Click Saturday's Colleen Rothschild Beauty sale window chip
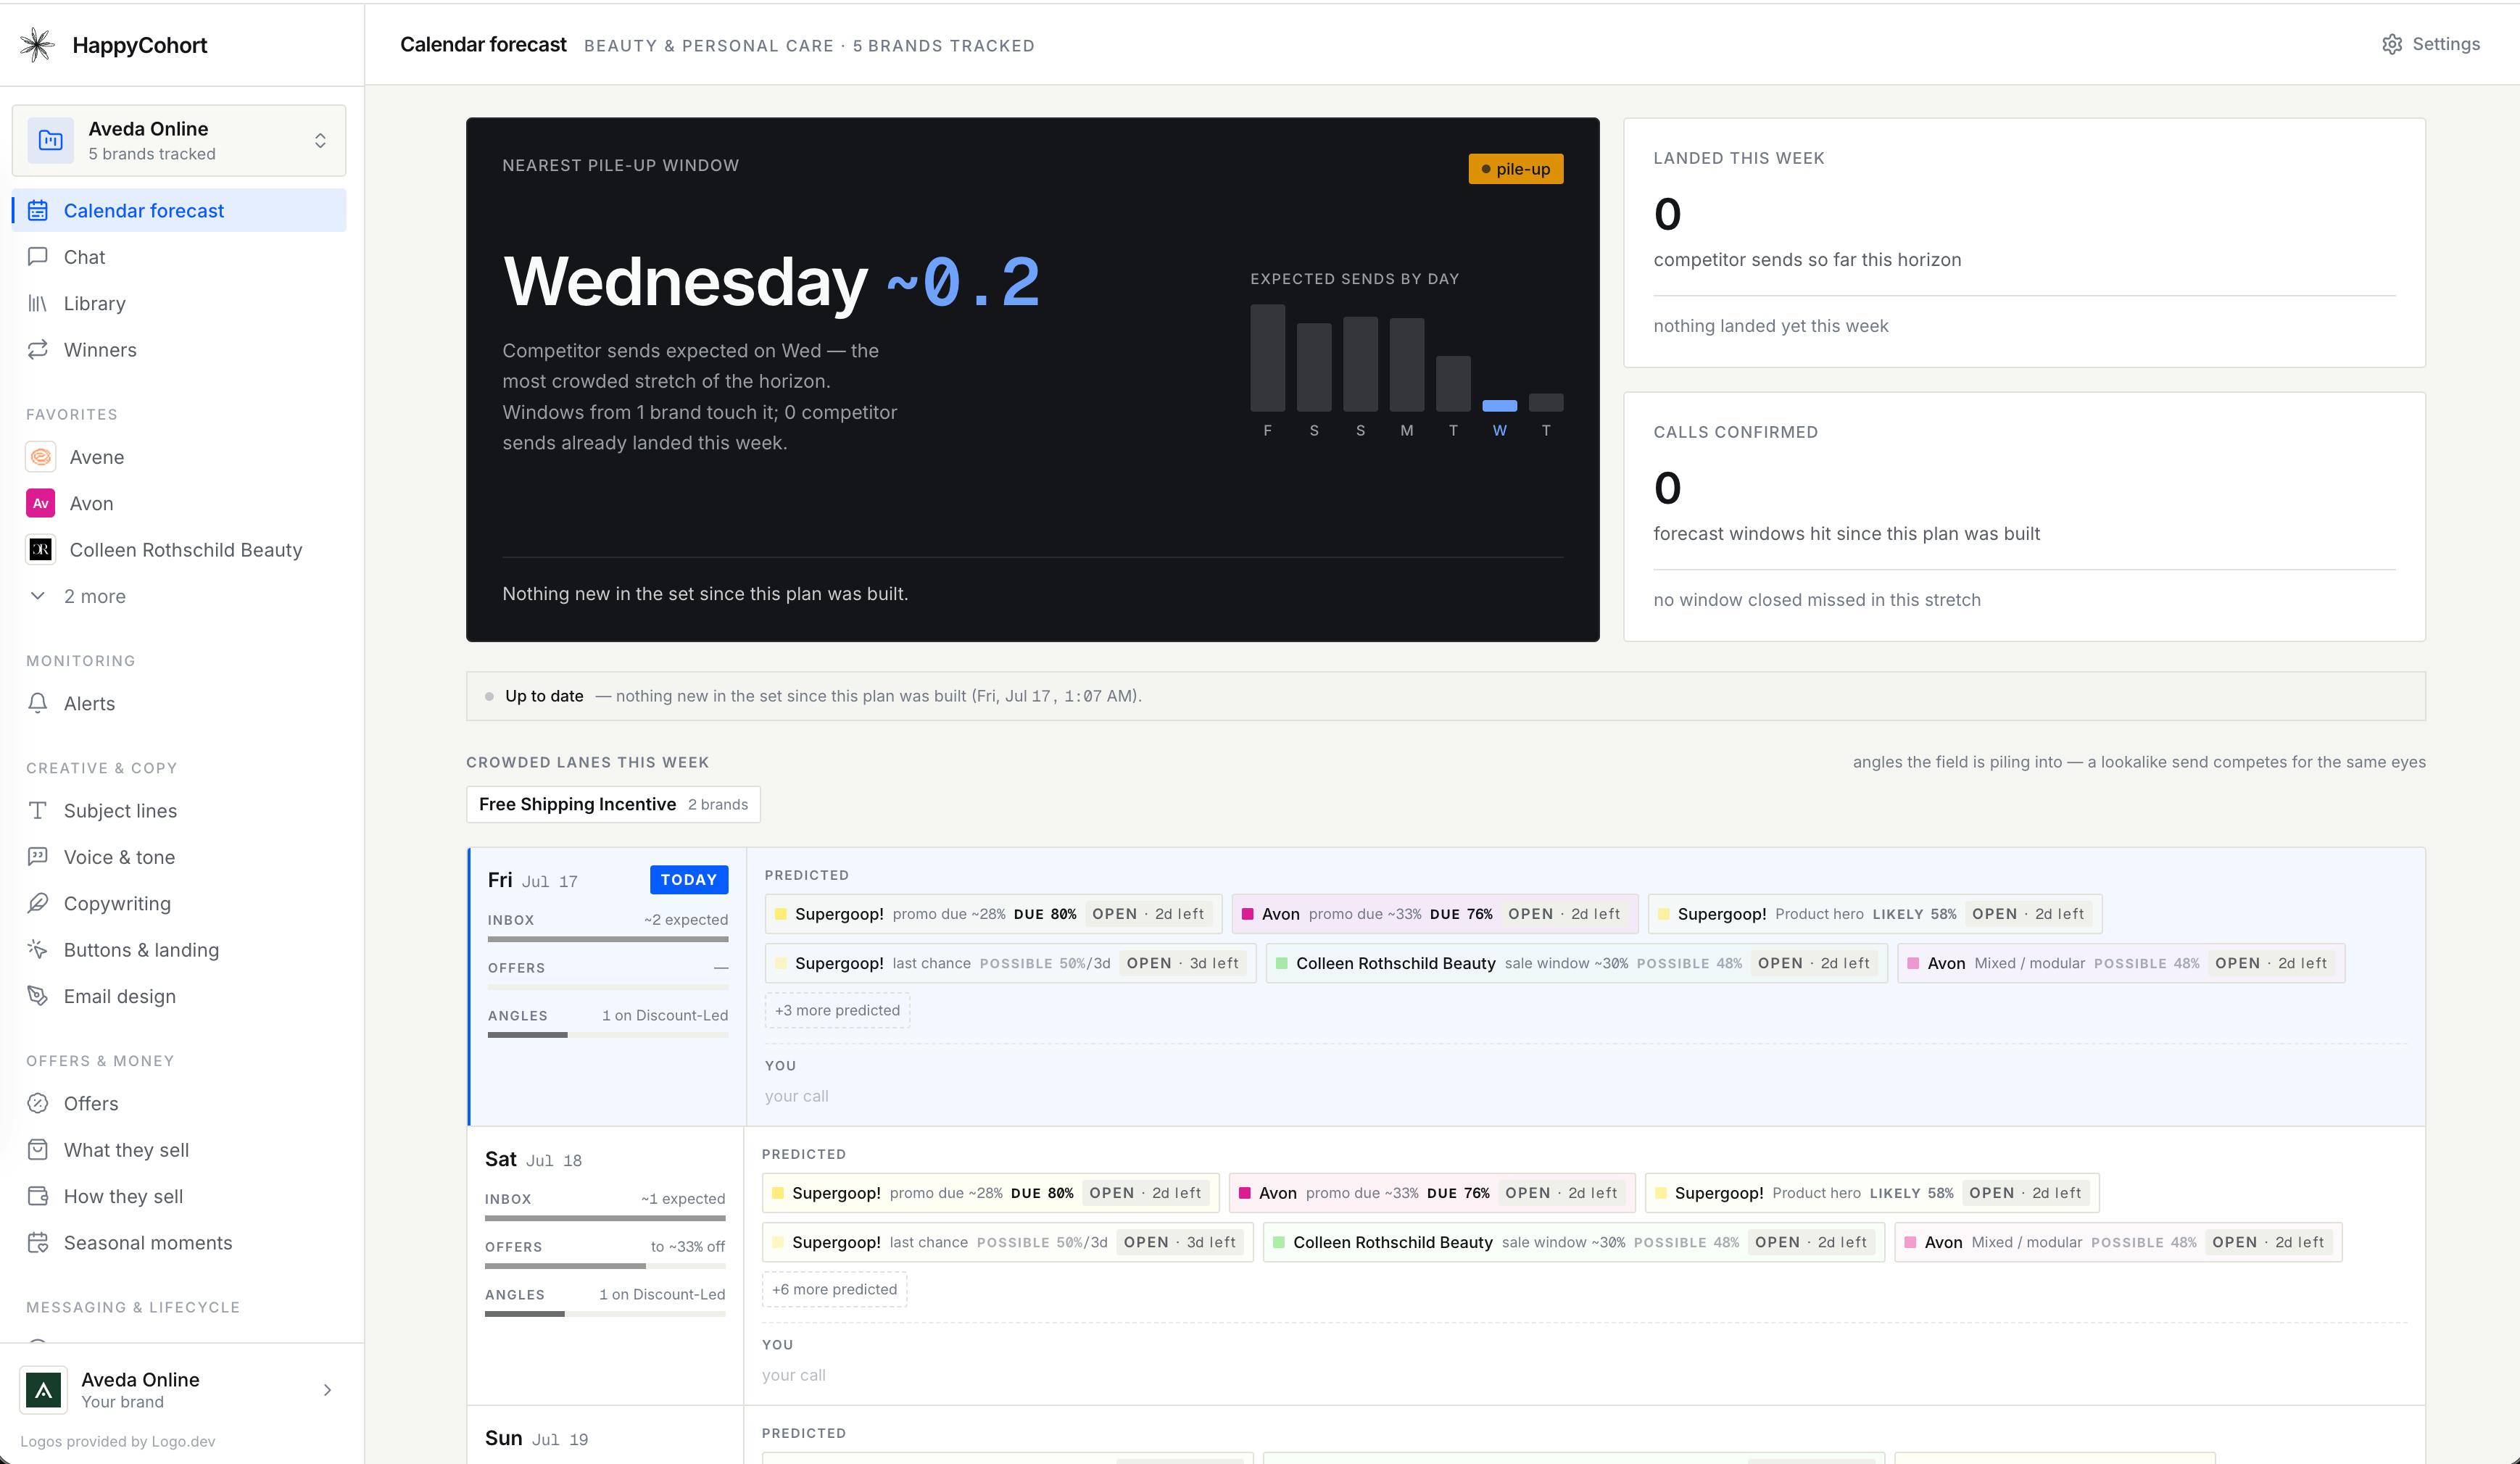Image resolution: width=2520 pixels, height=1464 pixels. pyautogui.click(x=1574, y=1242)
